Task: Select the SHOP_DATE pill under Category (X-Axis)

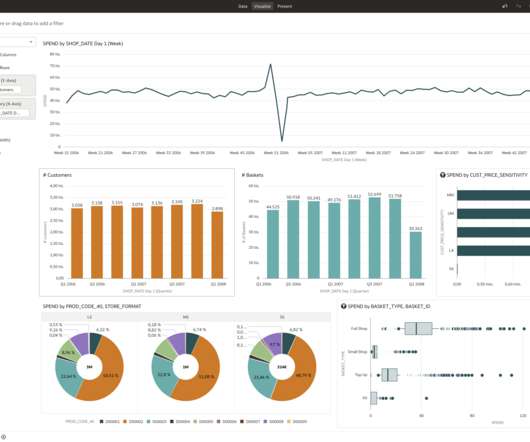Action: [x=14, y=113]
